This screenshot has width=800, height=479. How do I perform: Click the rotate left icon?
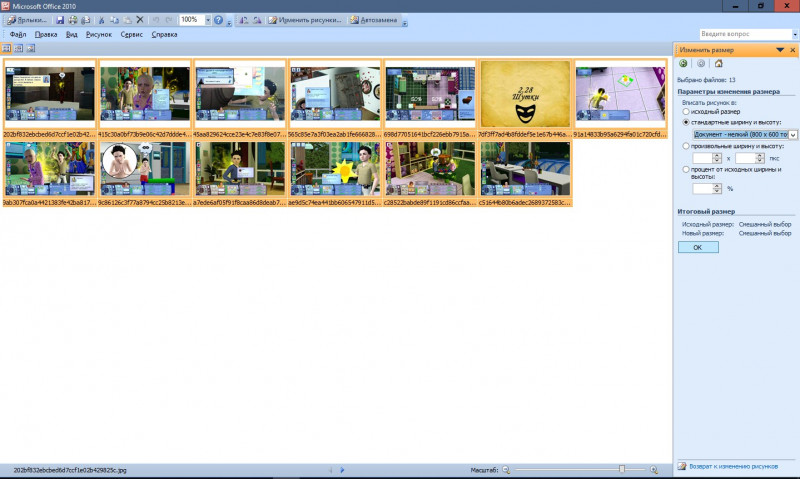pyautogui.click(x=244, y=20)
